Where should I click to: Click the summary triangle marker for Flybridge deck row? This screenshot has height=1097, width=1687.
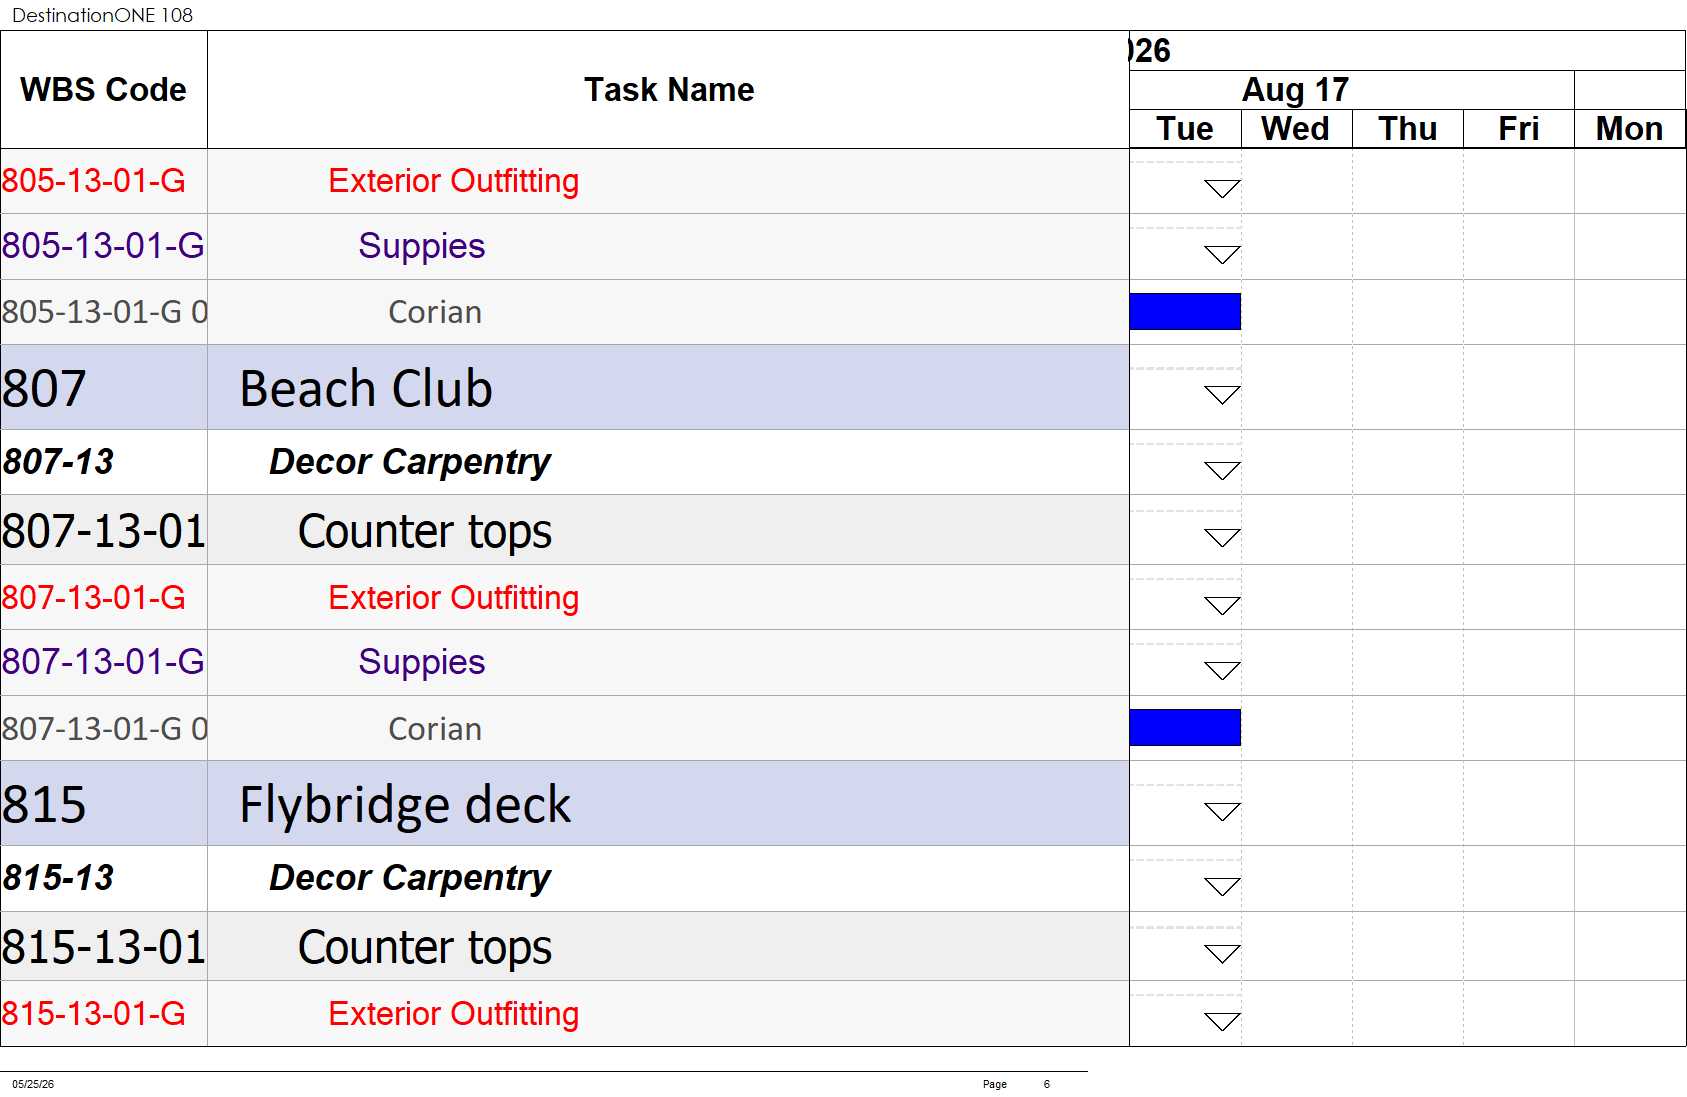[1222, 811]
